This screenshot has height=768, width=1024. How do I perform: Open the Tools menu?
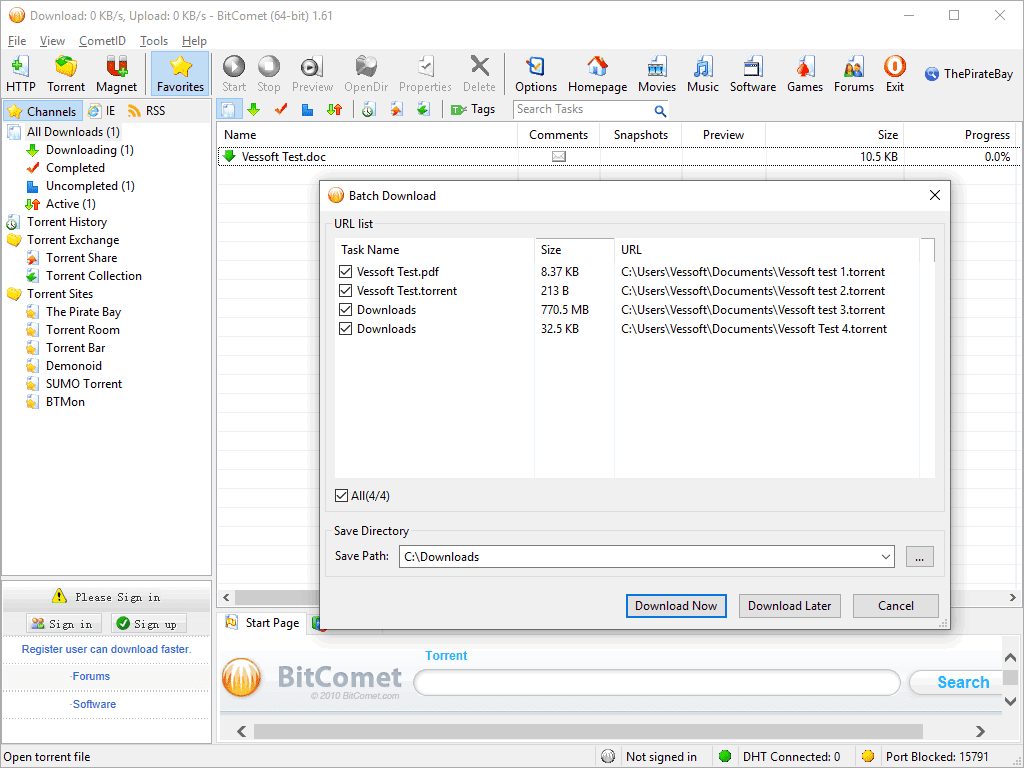tap(154, 40)
